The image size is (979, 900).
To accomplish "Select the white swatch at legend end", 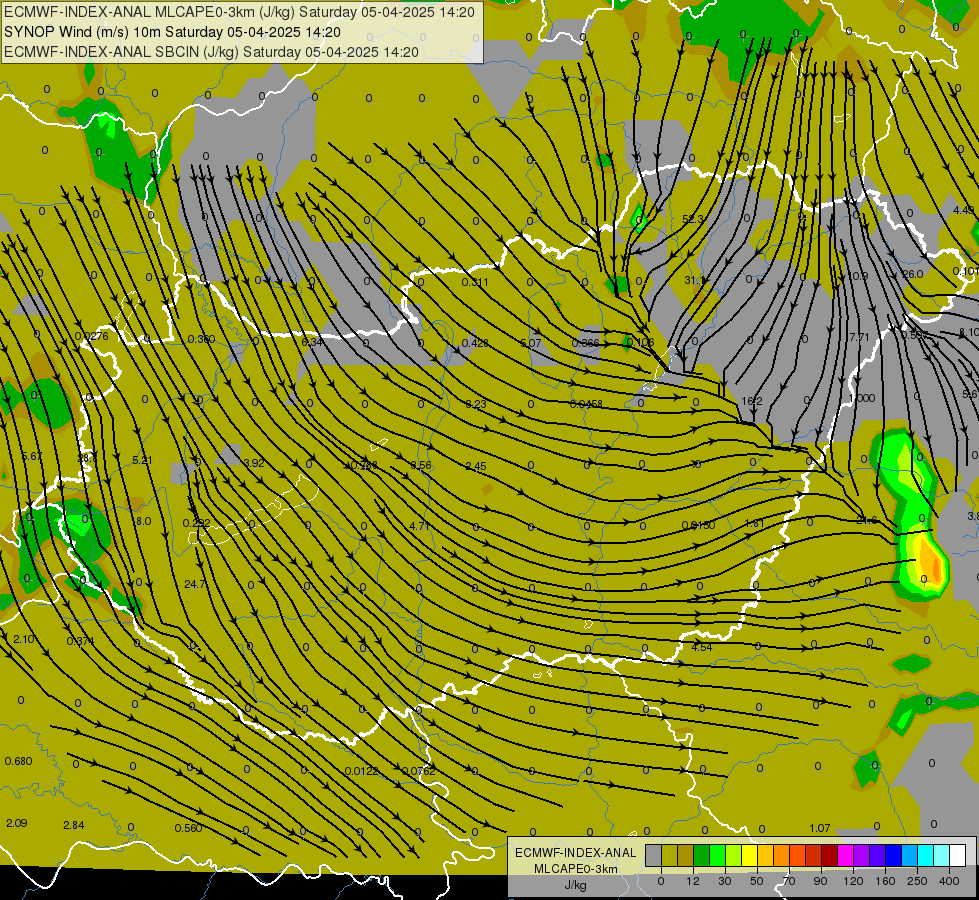I will pyautogui.click(x=957, y=856).
